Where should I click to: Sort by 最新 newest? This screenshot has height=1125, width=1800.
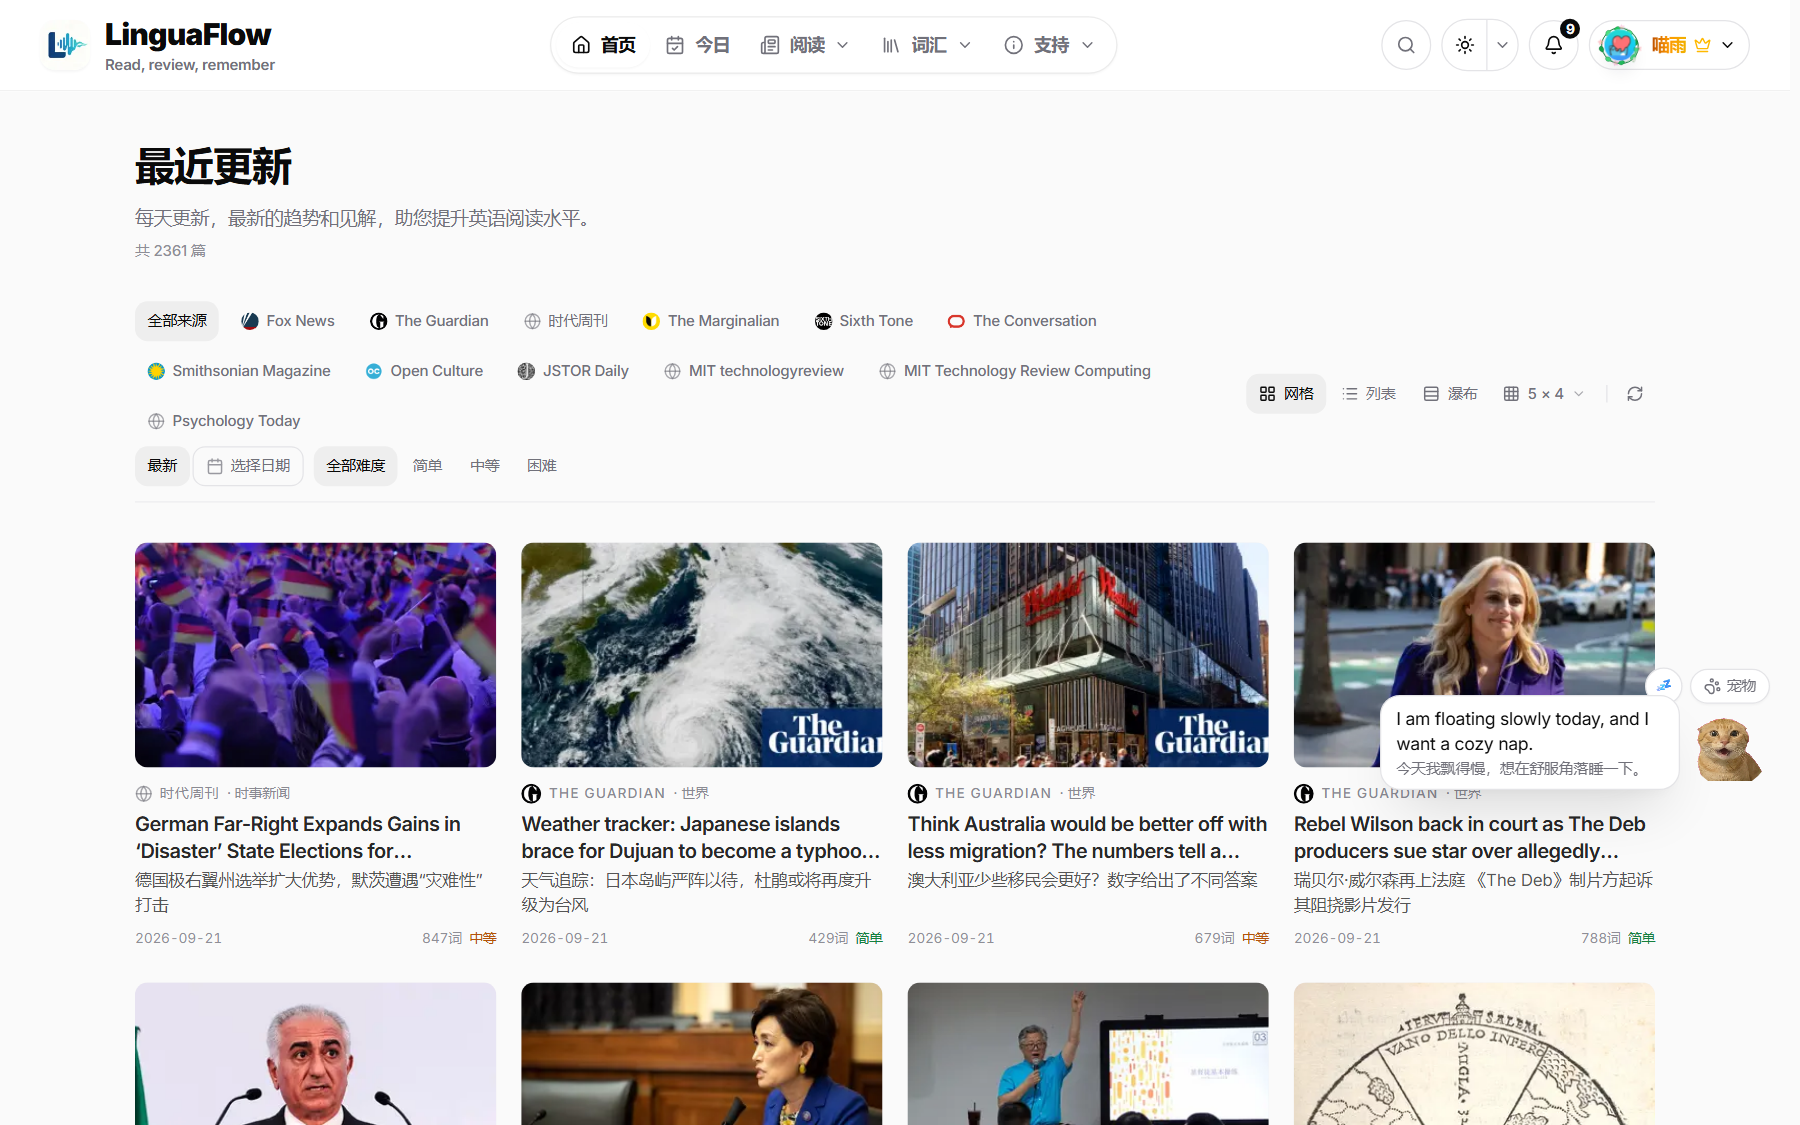162,466
